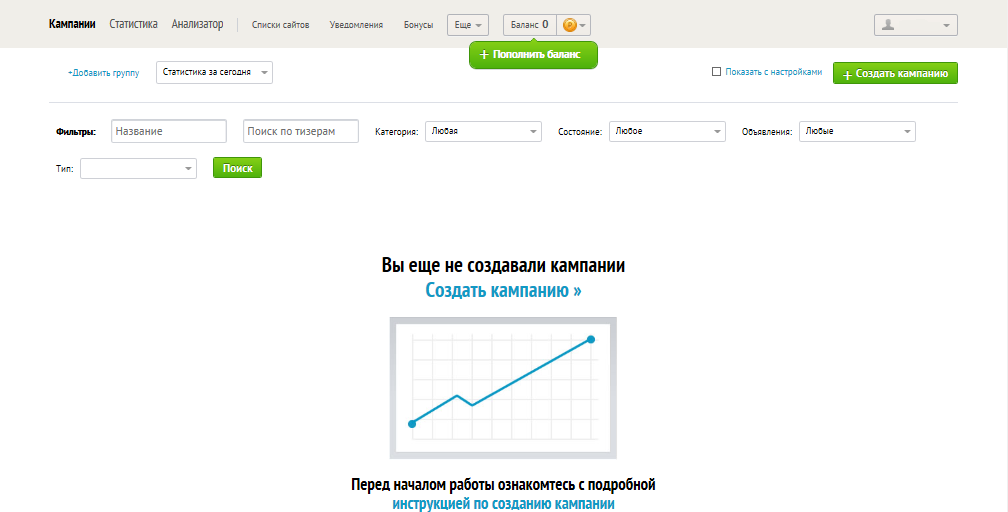Open the 'Объявления' dropdown set to Любые
The width and height of the screenshot is (1008, 512).
[x=857, y=131]
